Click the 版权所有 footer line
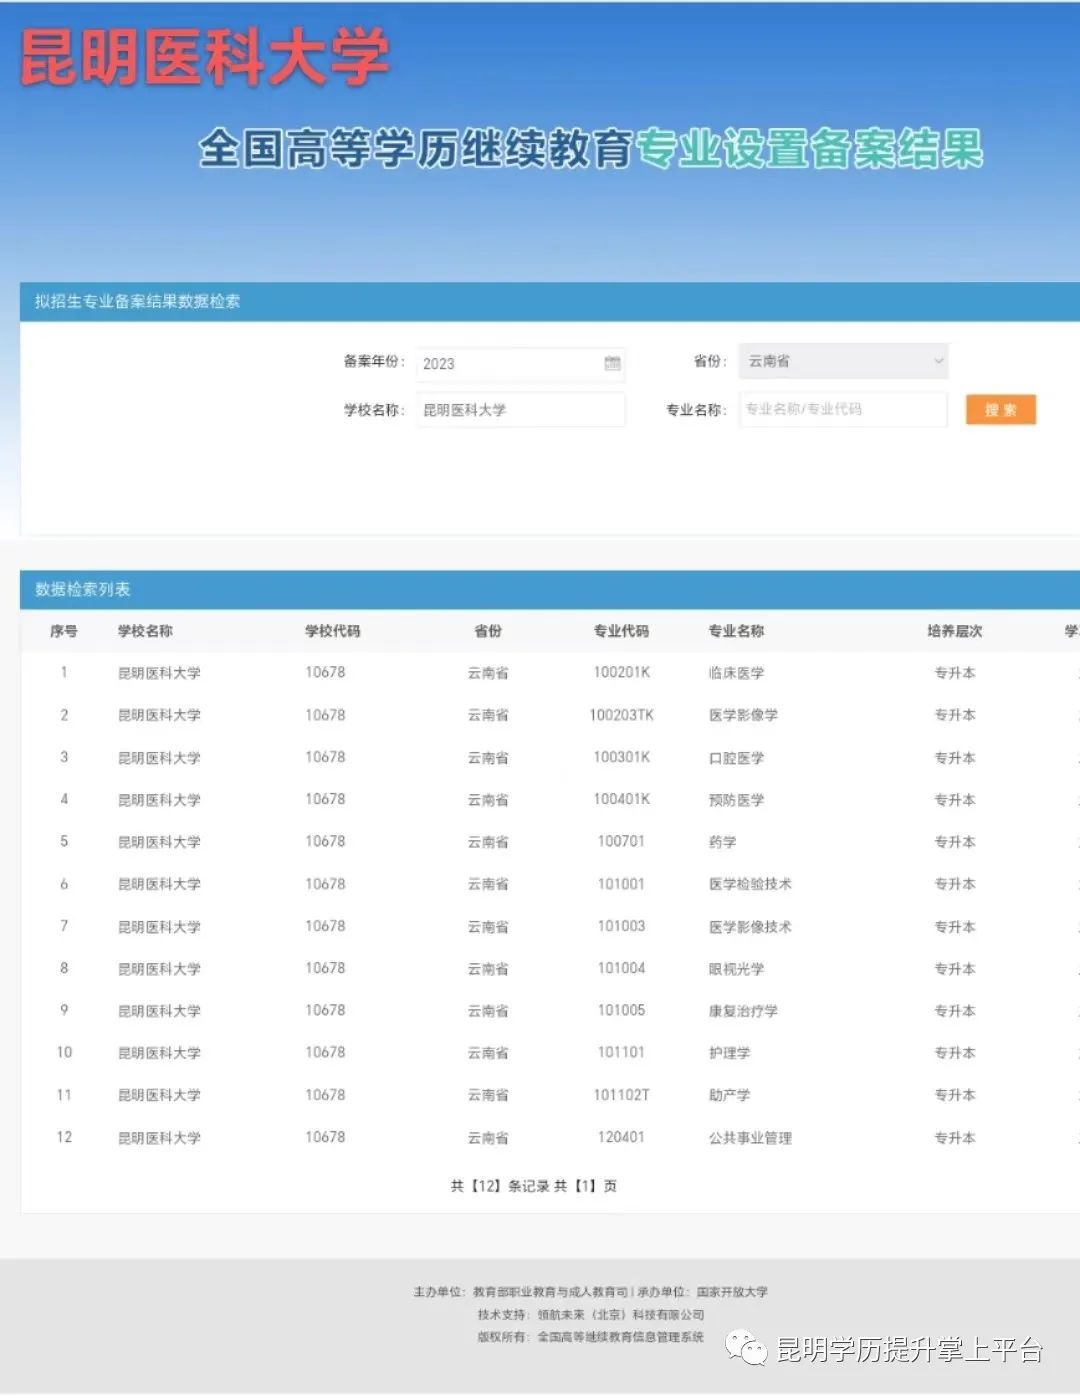The image size is (1080, 1398). pyautogui.click(x=590, y=1337)
